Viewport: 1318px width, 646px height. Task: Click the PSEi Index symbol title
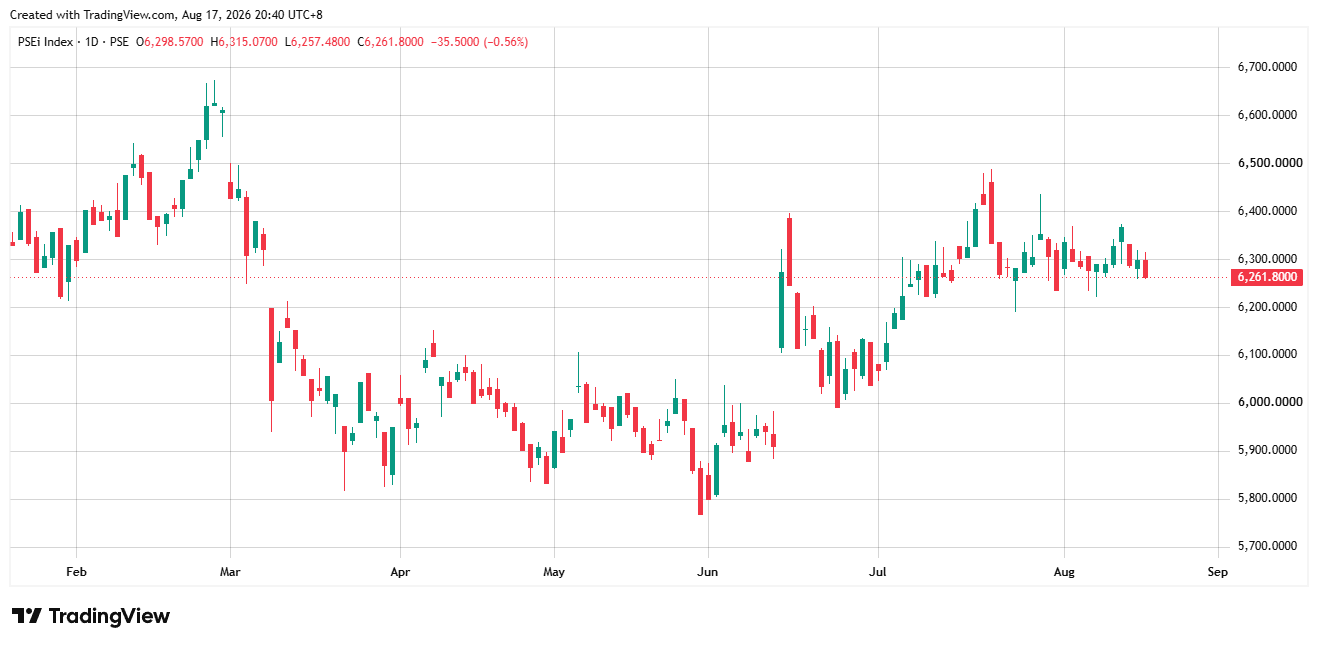coord(46,42)
